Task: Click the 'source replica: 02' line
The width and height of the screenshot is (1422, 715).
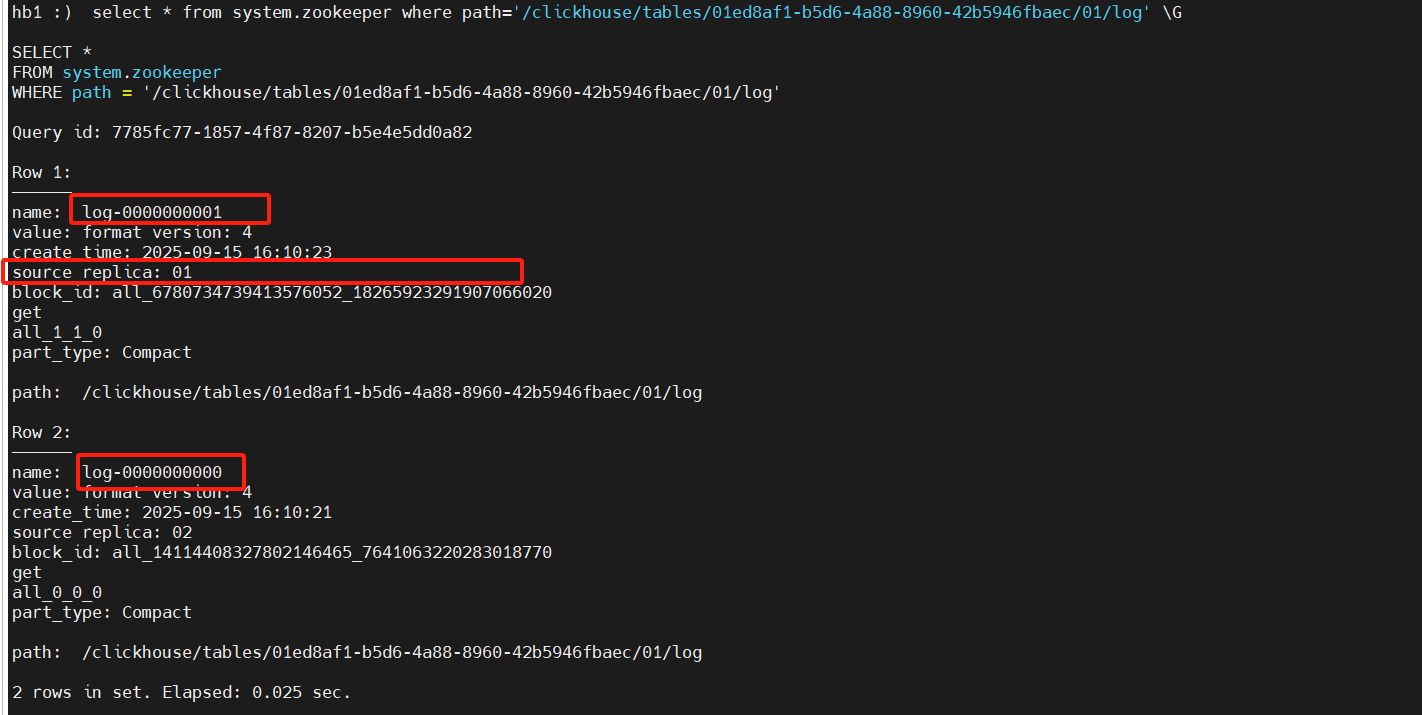Action: tap(102, 533)
